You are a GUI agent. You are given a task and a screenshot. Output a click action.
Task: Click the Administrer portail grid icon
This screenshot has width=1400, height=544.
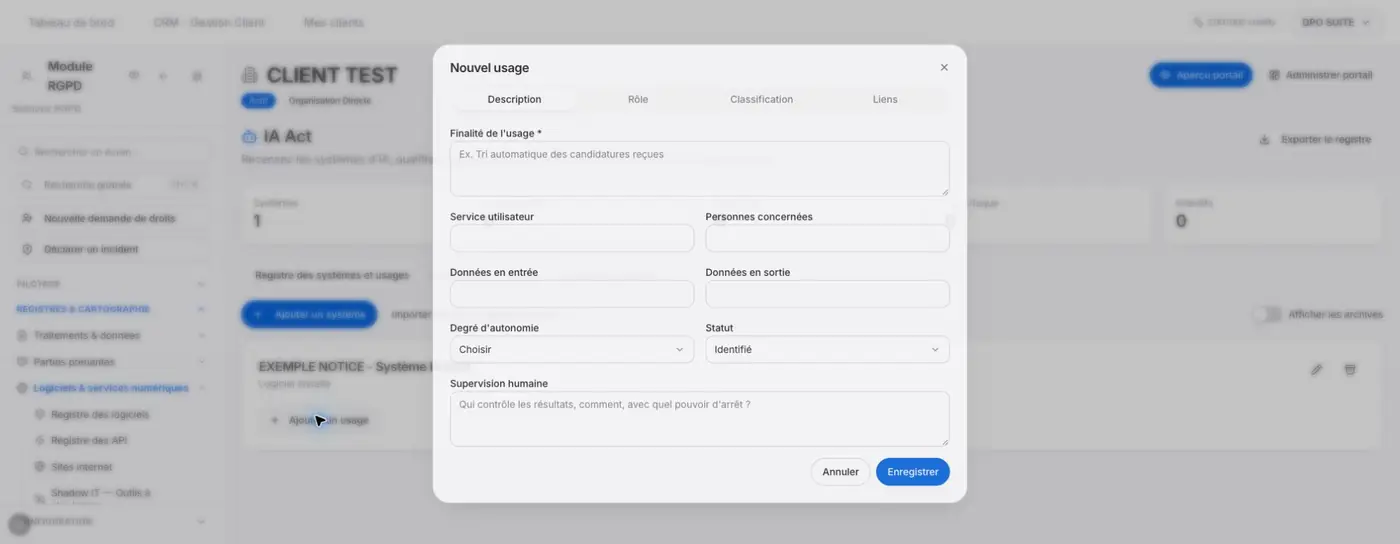pos(1274,75)
